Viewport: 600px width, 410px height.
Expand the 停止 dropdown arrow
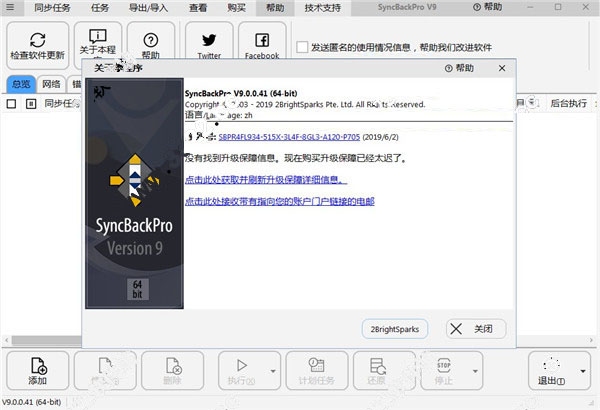(x=475, y=371)
